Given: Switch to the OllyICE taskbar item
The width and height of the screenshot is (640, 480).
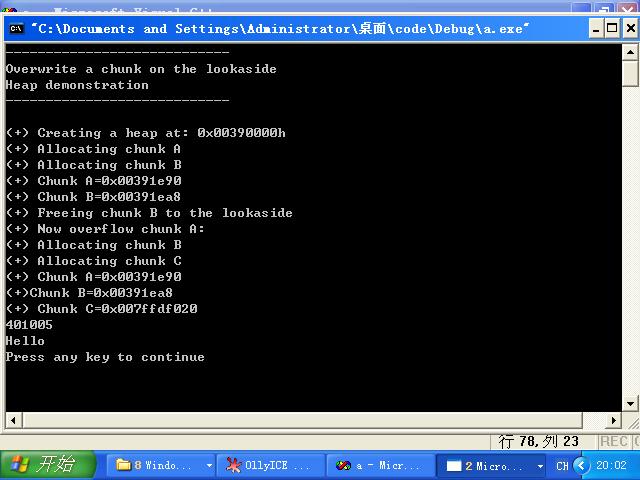Looking at the screenshot, I should point(271,465).
